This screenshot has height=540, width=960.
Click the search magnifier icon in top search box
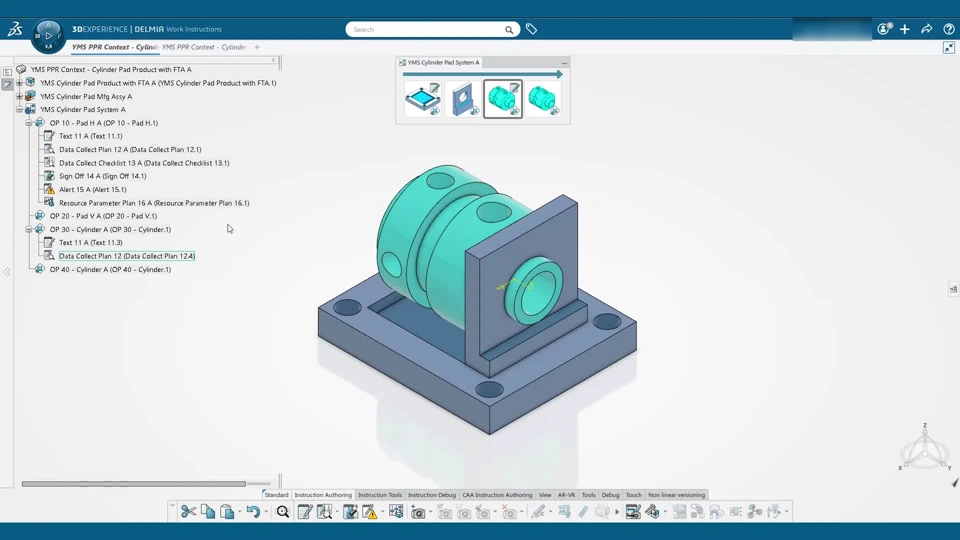click(x=509, y=29)
